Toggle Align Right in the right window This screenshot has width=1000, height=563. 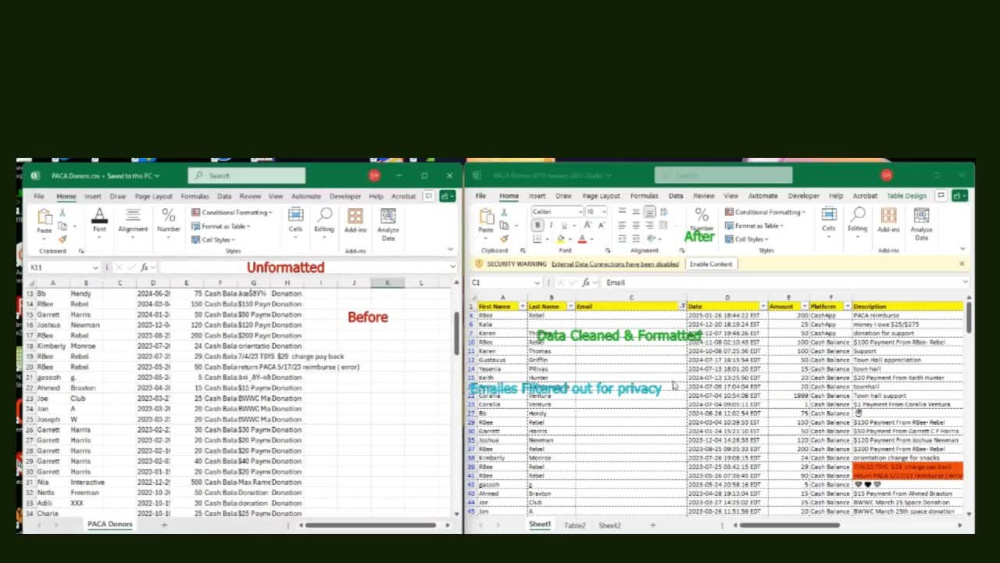point(649,225)
